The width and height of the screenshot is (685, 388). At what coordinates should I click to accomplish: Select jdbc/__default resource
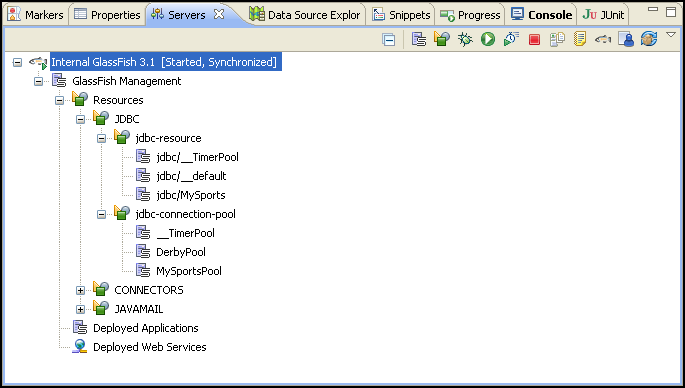(x=191, y=176)
